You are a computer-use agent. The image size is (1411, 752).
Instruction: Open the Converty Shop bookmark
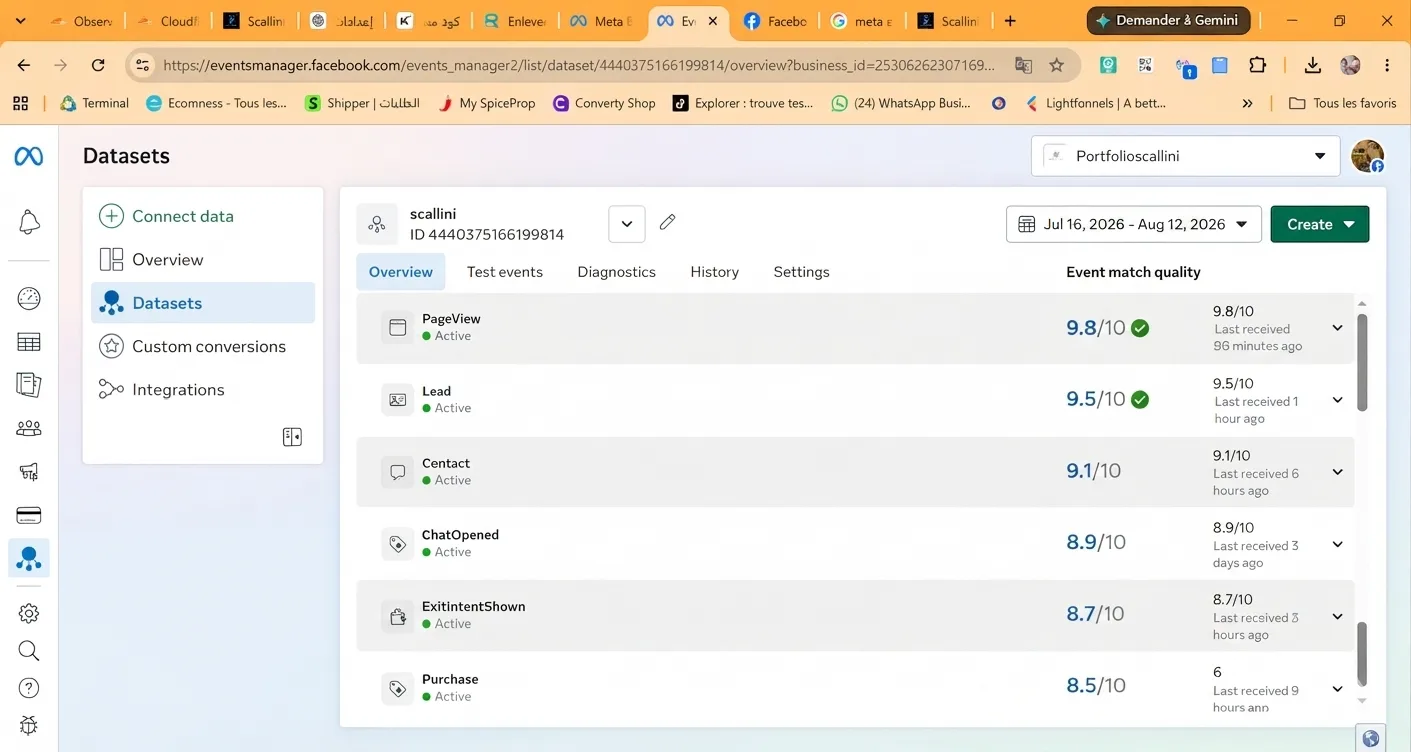(x=605, y=103)
